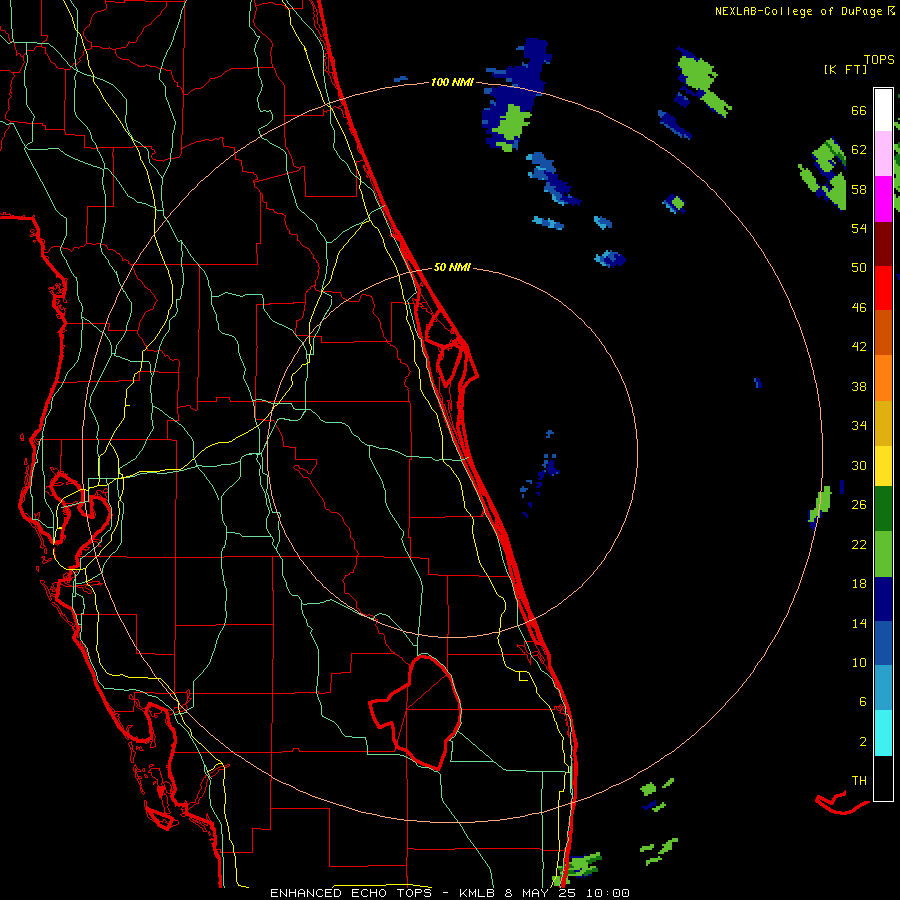Click the cyan legend color band
Viewport: 900px width, 900px height.
[883, 733]
